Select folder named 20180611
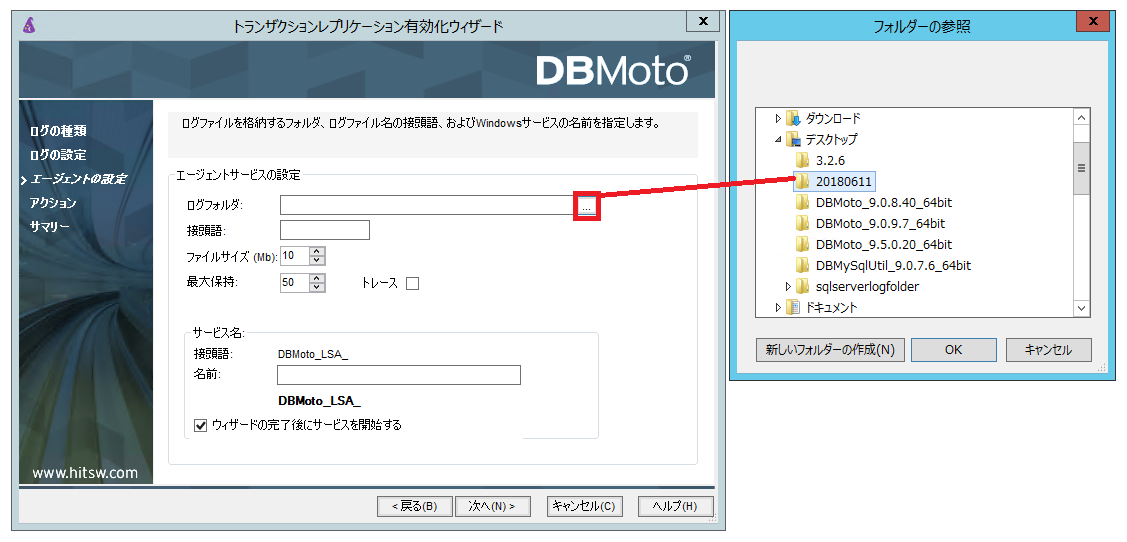Screen dimensions: 1127x542 (844, 181)
